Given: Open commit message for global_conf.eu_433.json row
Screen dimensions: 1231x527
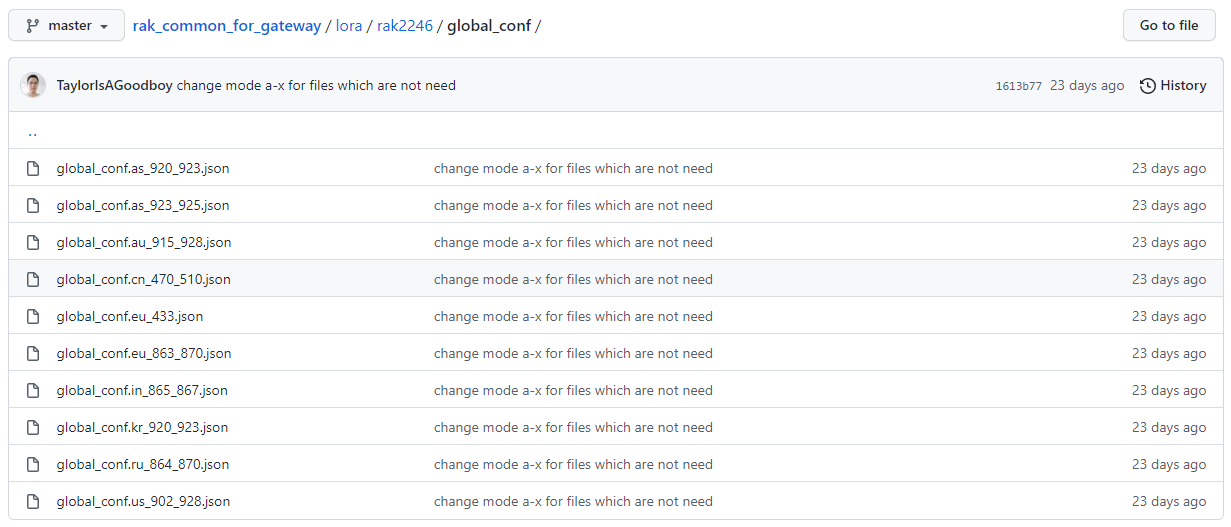Looking at the screenshot, I should pos(573,316).
